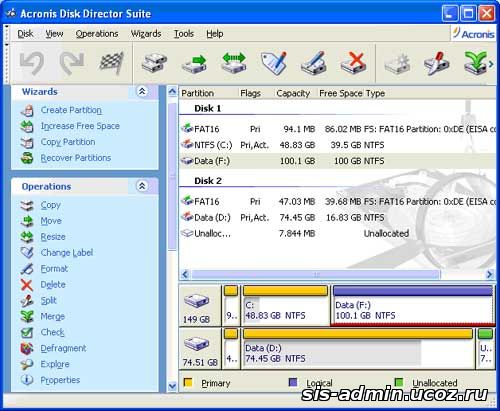Collapse the Wizards sidebar panel
Screen dimensions: 500x411
point(142,91)
